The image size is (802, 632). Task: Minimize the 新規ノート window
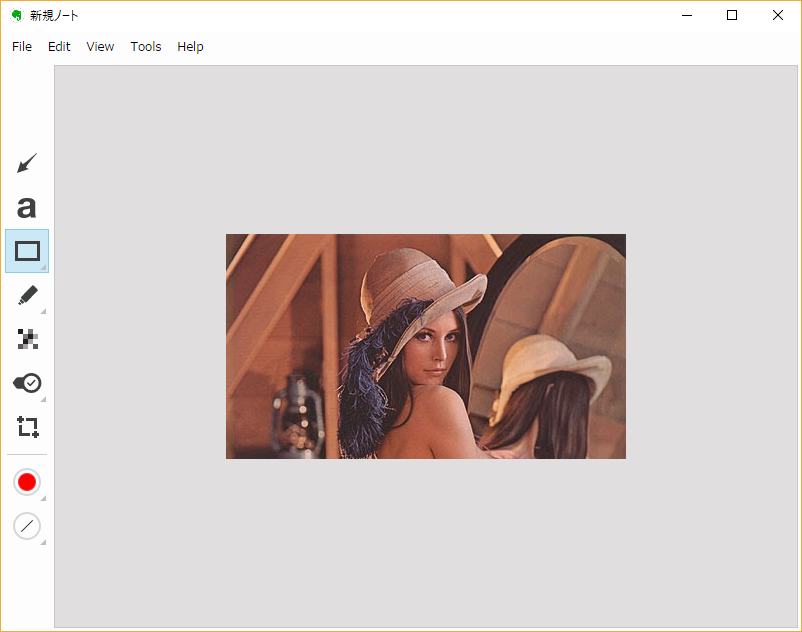[687, 15]
